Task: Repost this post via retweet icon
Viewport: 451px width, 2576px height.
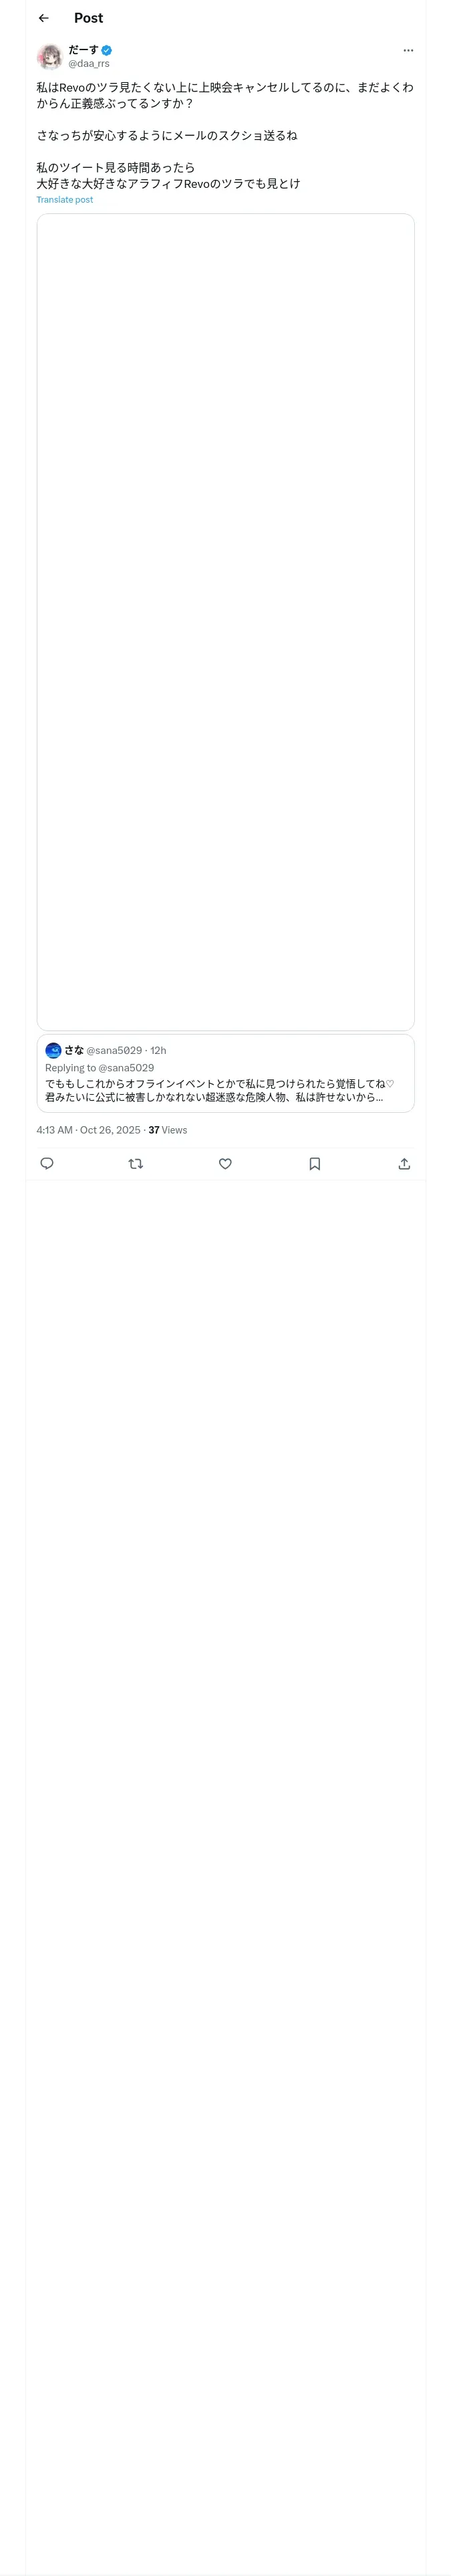Action: point(136,1163)
